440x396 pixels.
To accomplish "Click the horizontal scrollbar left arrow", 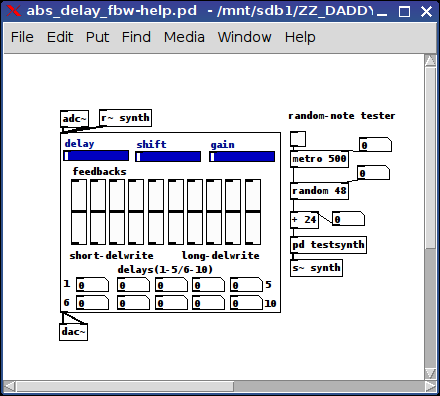I will coord(10,387).
